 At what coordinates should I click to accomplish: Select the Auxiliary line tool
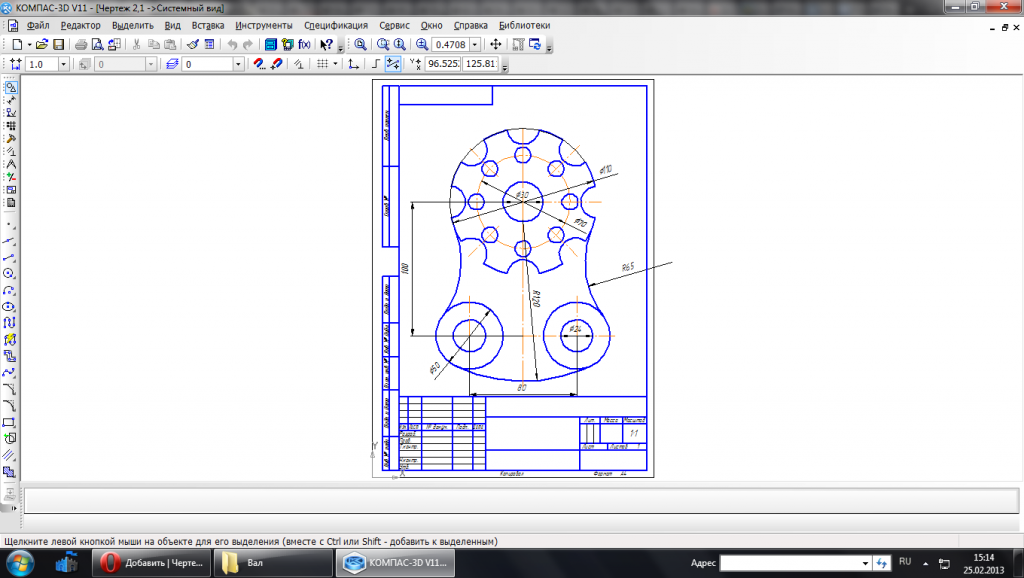coord(9,241)
